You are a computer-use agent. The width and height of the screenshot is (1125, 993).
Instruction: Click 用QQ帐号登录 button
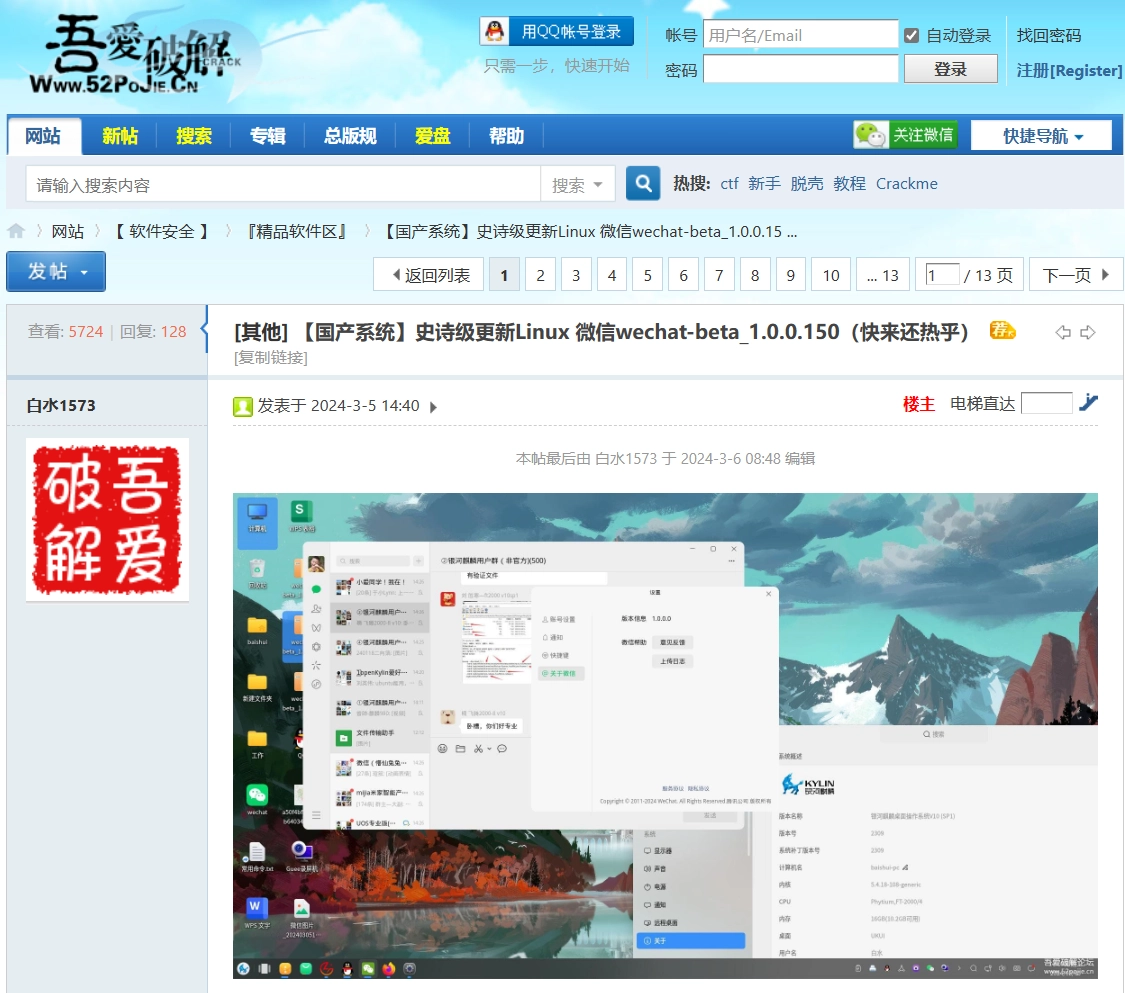(557, 32)
